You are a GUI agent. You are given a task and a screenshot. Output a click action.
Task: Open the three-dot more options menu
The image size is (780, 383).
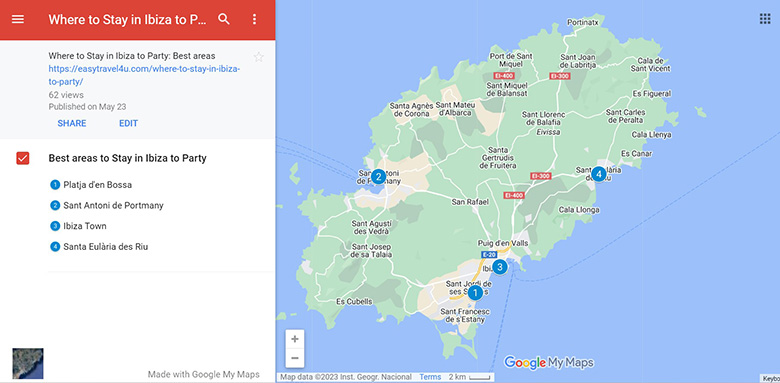[254, 19]
